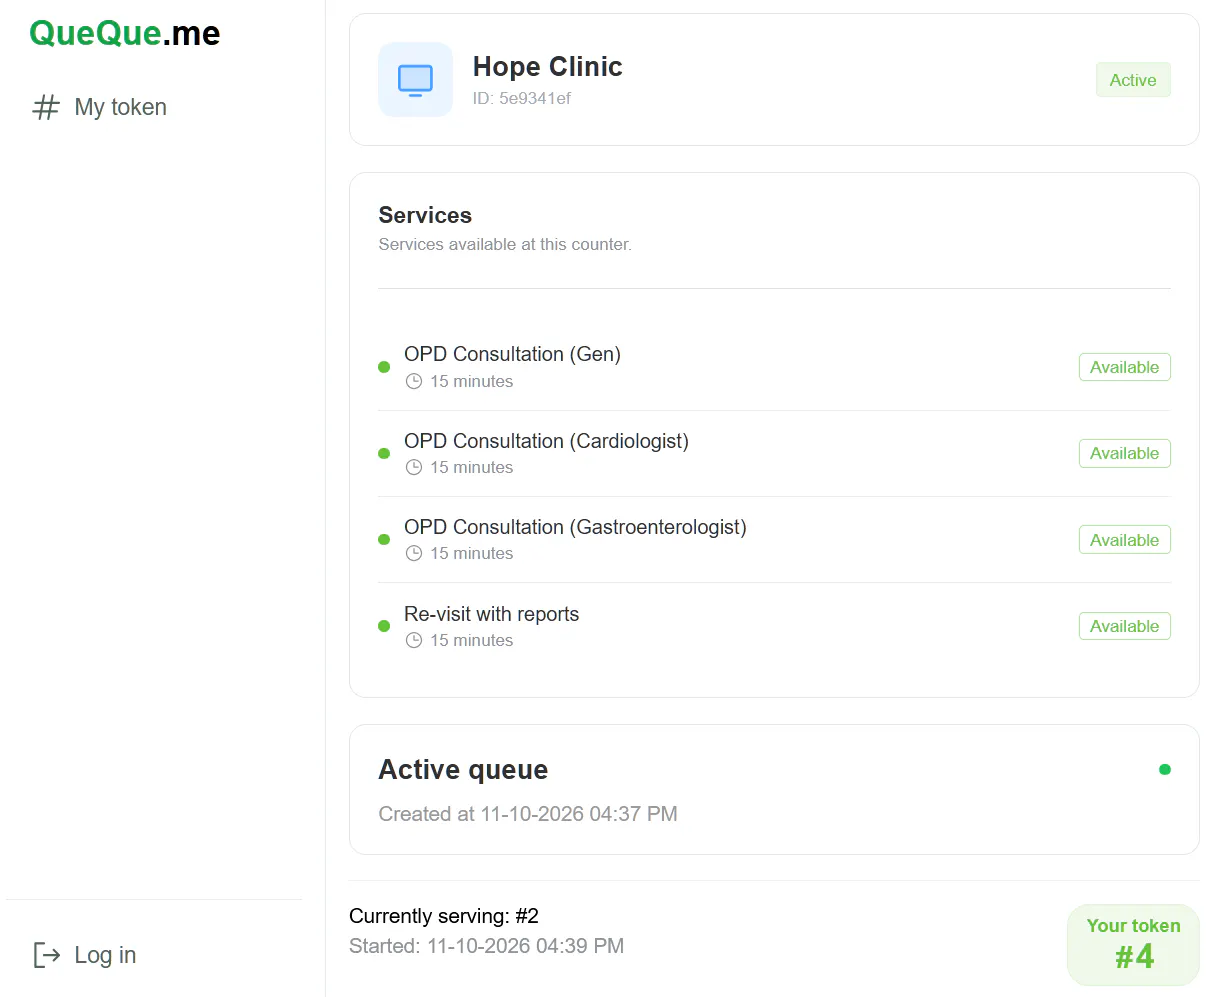Click Available badge for OPD Consultation (Gen)

(1124, 367)
